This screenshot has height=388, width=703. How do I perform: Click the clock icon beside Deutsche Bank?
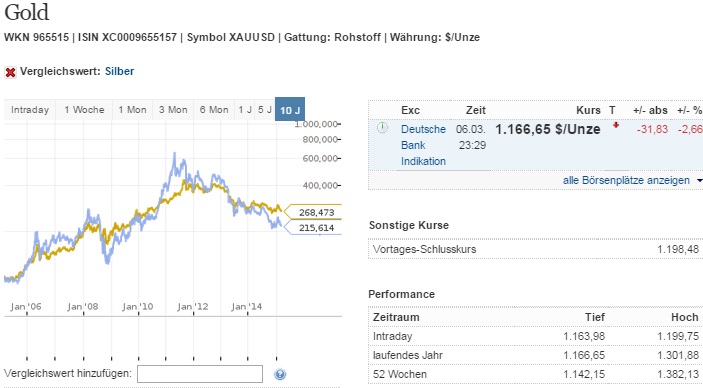(382, 128)
